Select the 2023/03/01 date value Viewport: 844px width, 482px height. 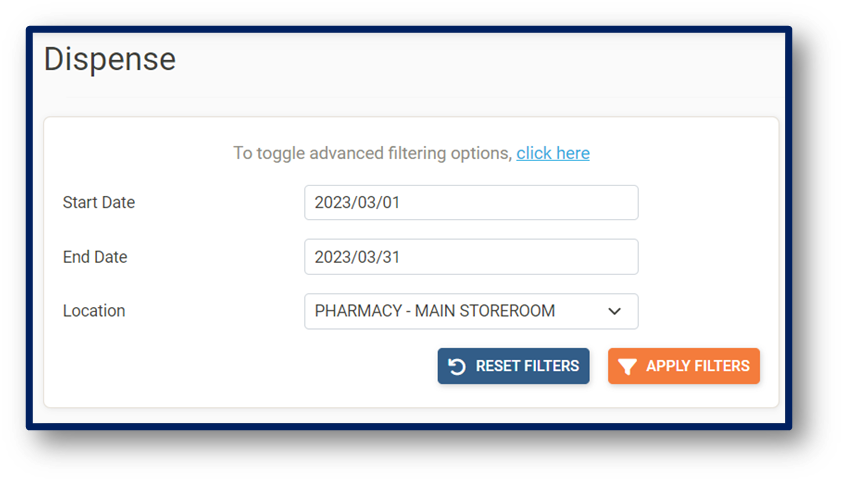[x=358, y=203]
